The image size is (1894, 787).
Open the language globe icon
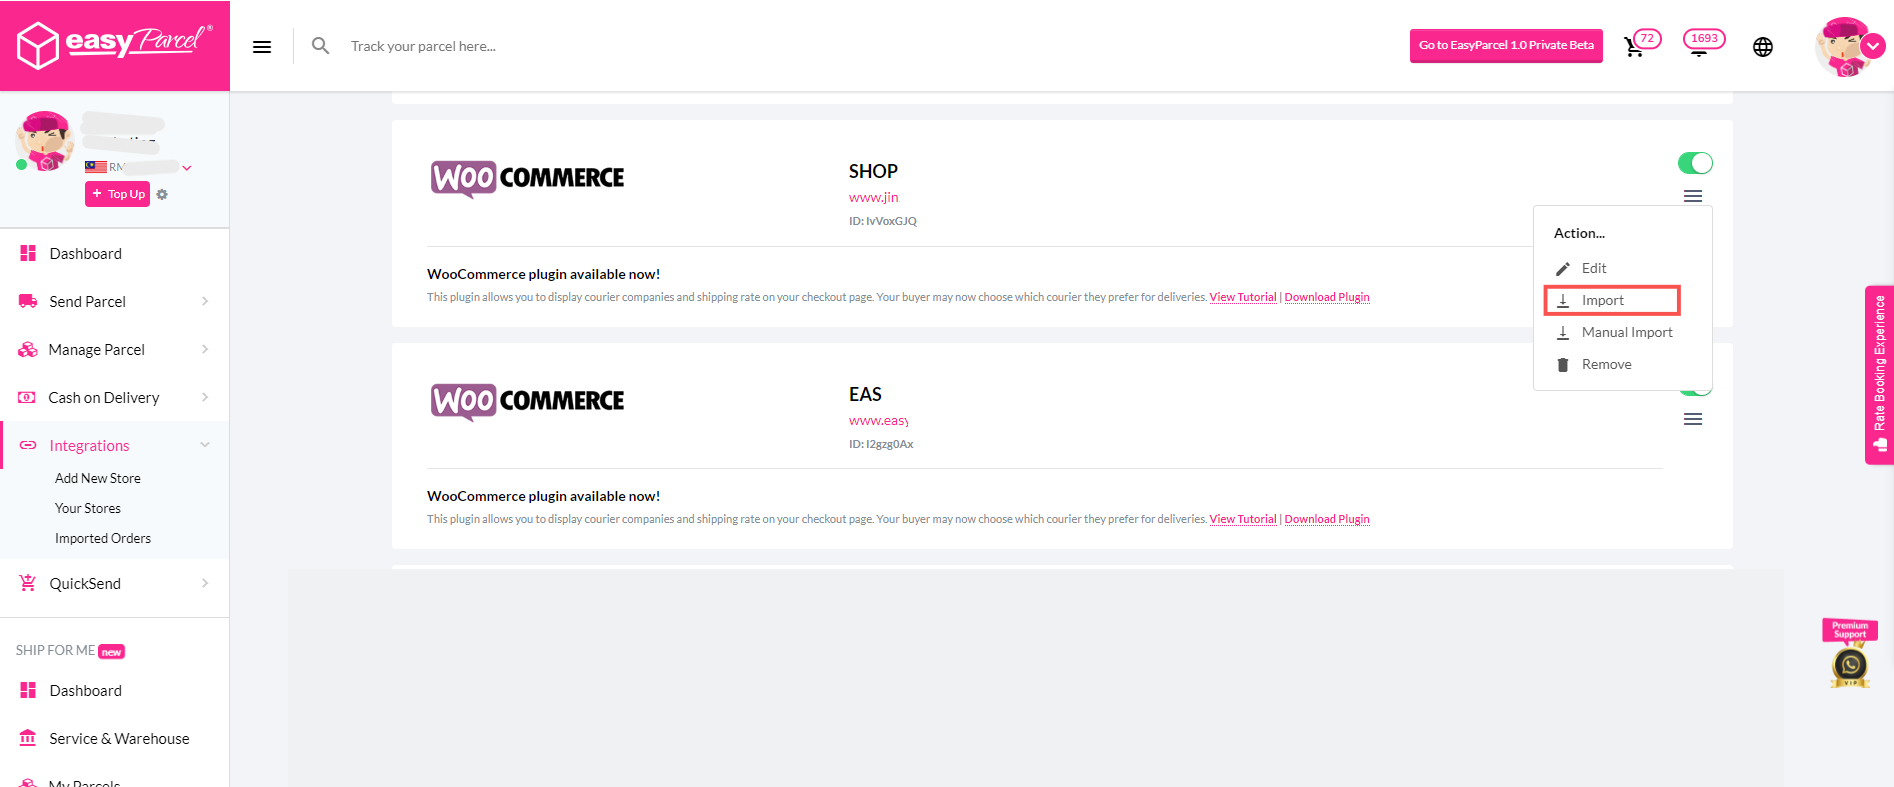pyautogui.click(x=1763, y=47)
